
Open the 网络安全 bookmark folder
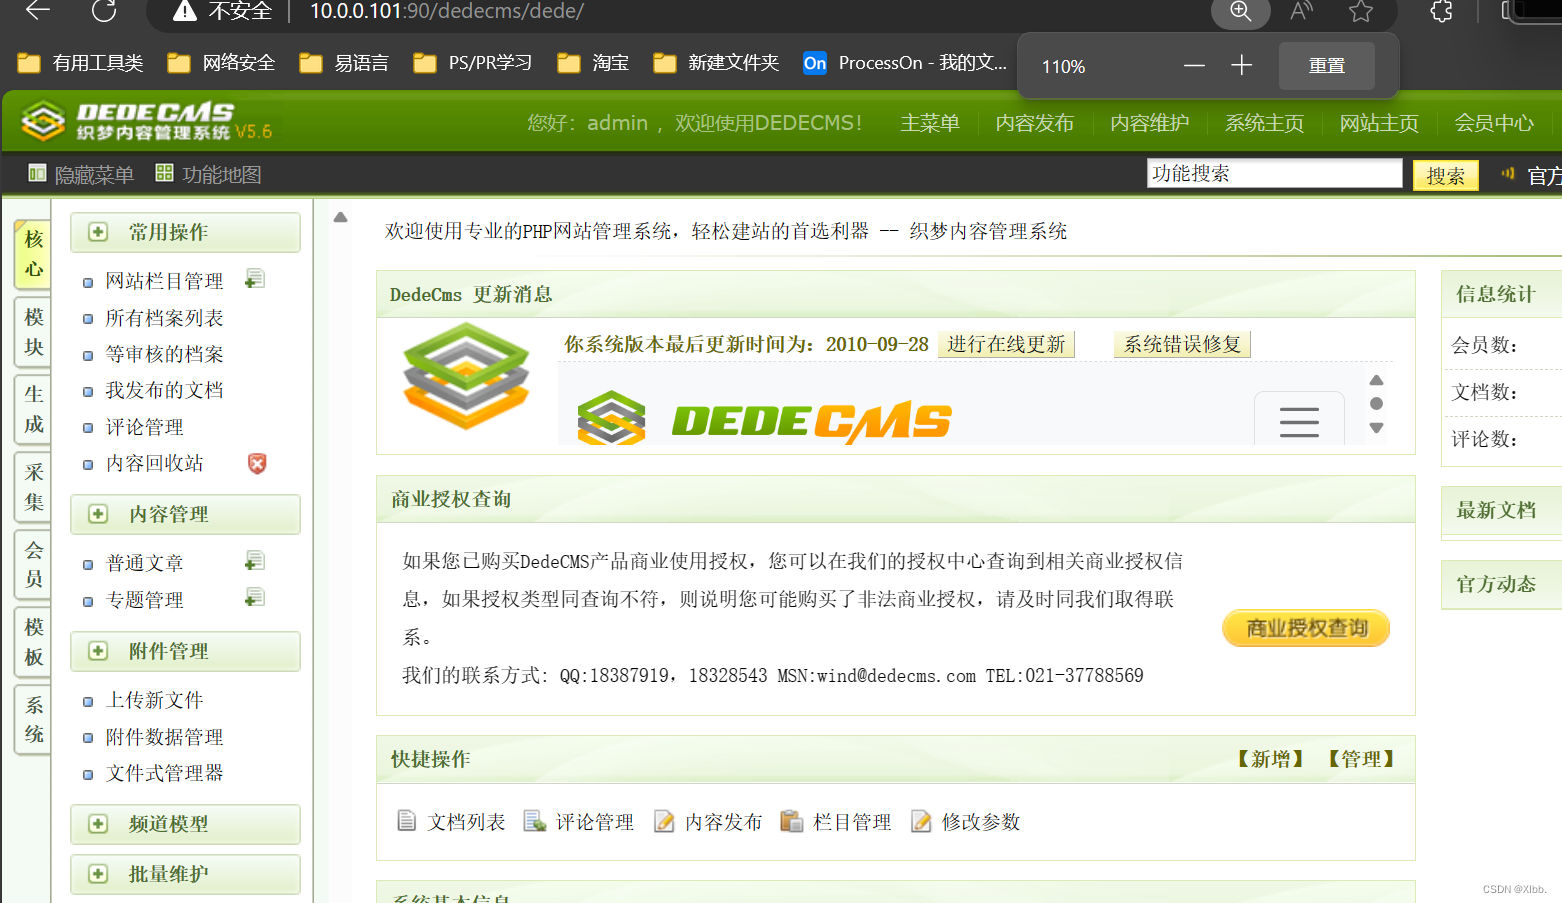pyautogui.click(x=221, y=63)
